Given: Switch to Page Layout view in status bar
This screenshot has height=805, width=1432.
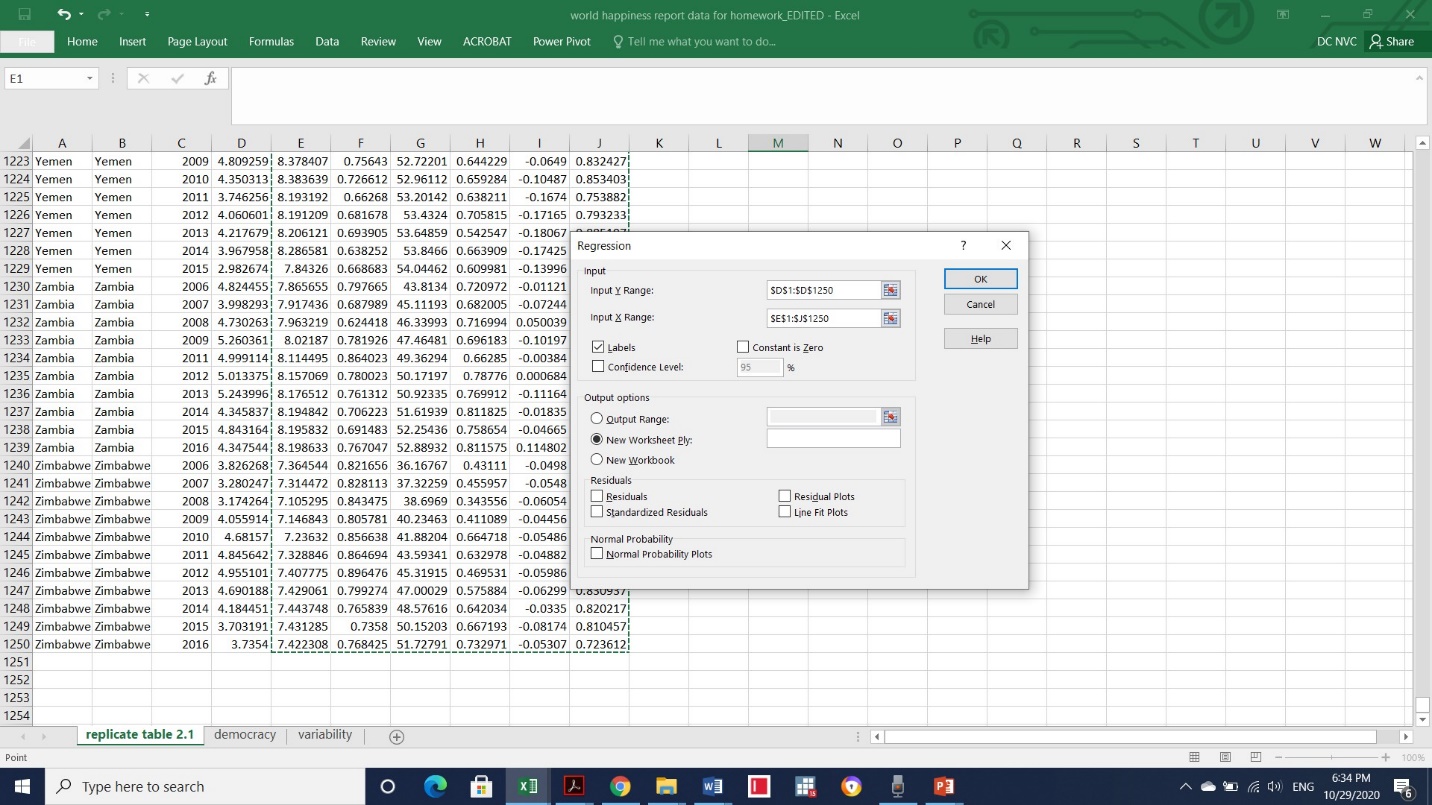Looking at the screenshot, I should pos(1225,757).
